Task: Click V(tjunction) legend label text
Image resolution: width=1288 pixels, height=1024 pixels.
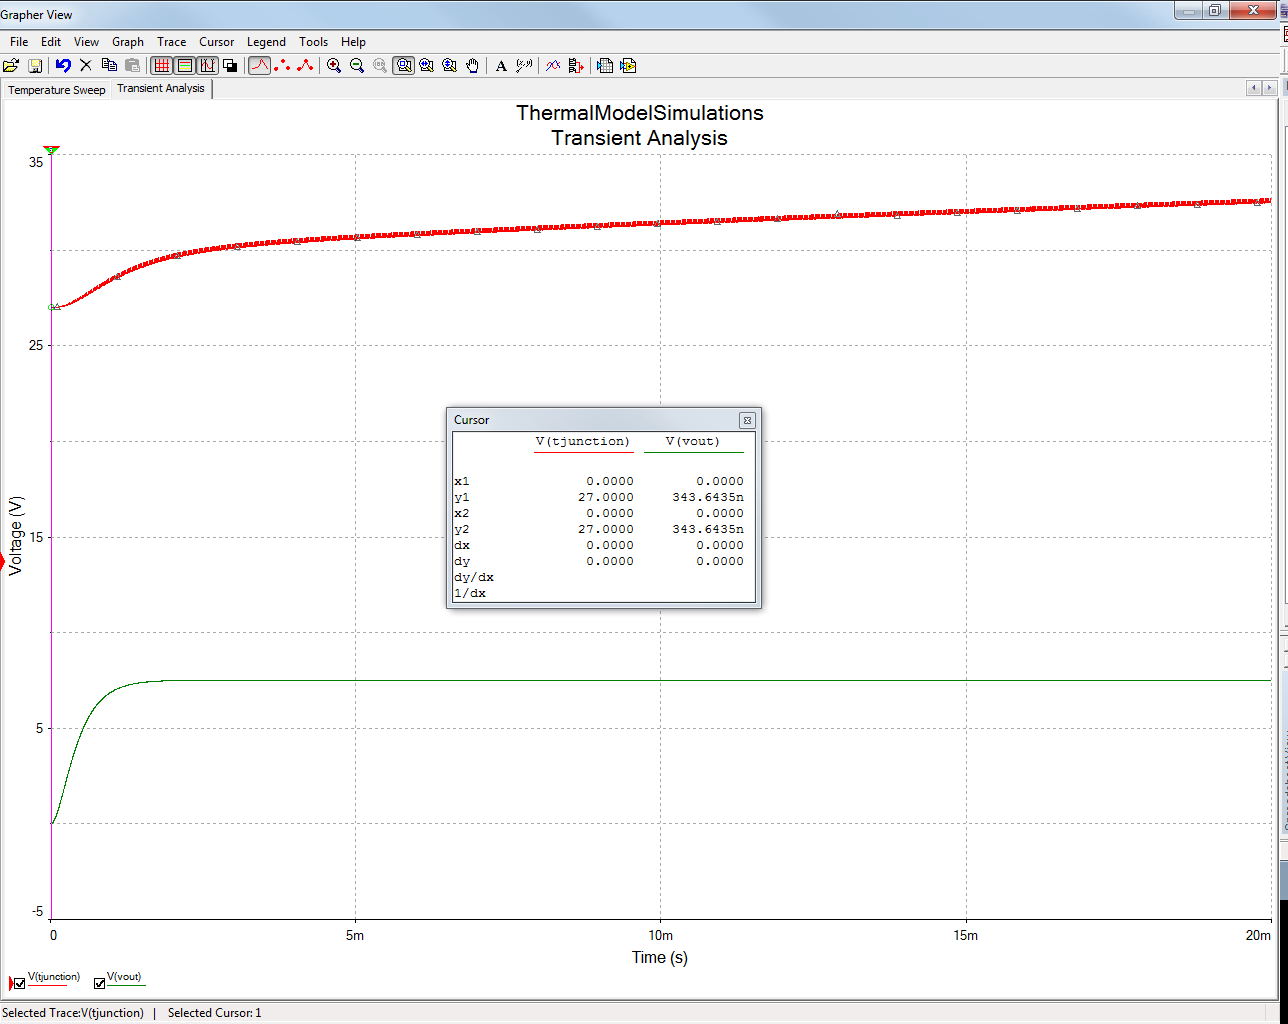Action: click(54, 976)
